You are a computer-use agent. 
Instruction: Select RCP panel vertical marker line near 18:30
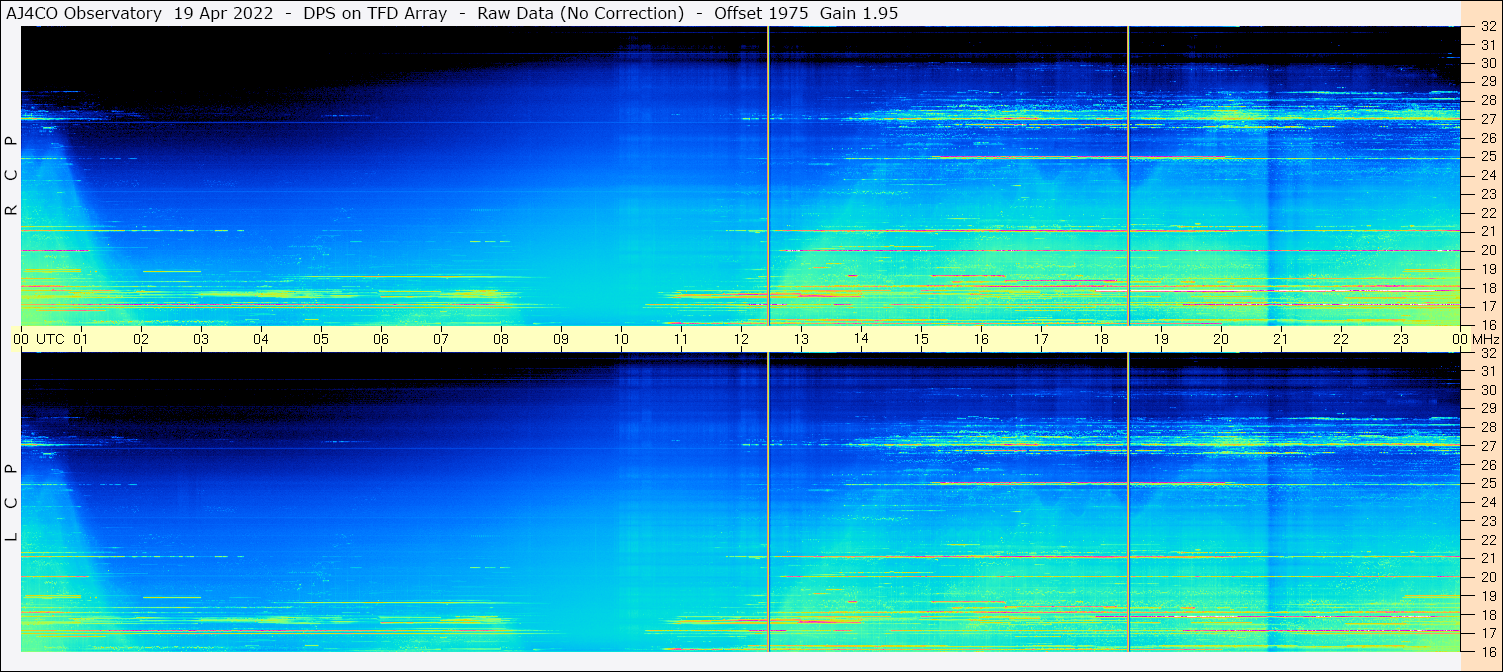[1128, 176]
